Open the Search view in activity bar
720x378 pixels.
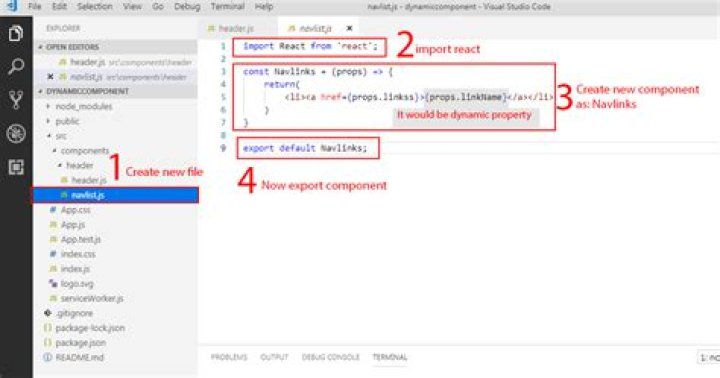pos(16,67)
